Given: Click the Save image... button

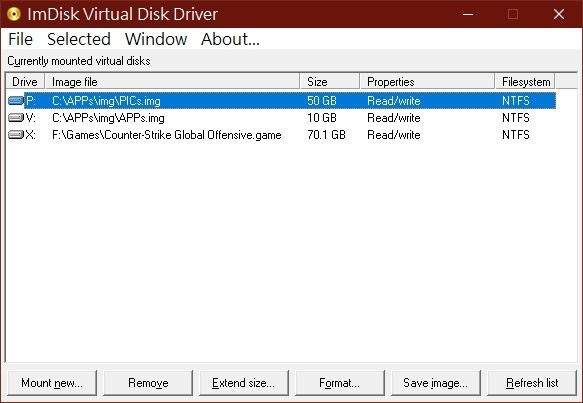Looking at the screenshot, I should pos(435,383).
